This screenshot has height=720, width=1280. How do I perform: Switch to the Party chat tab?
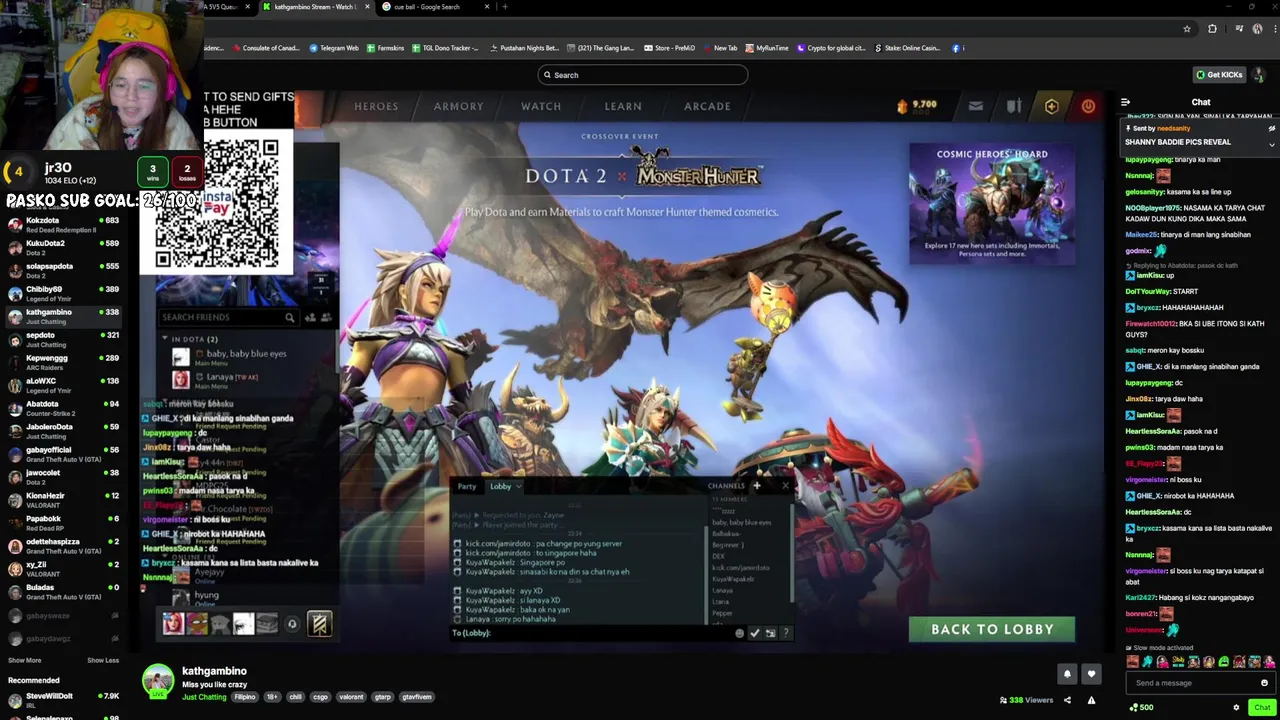[467, 486]
